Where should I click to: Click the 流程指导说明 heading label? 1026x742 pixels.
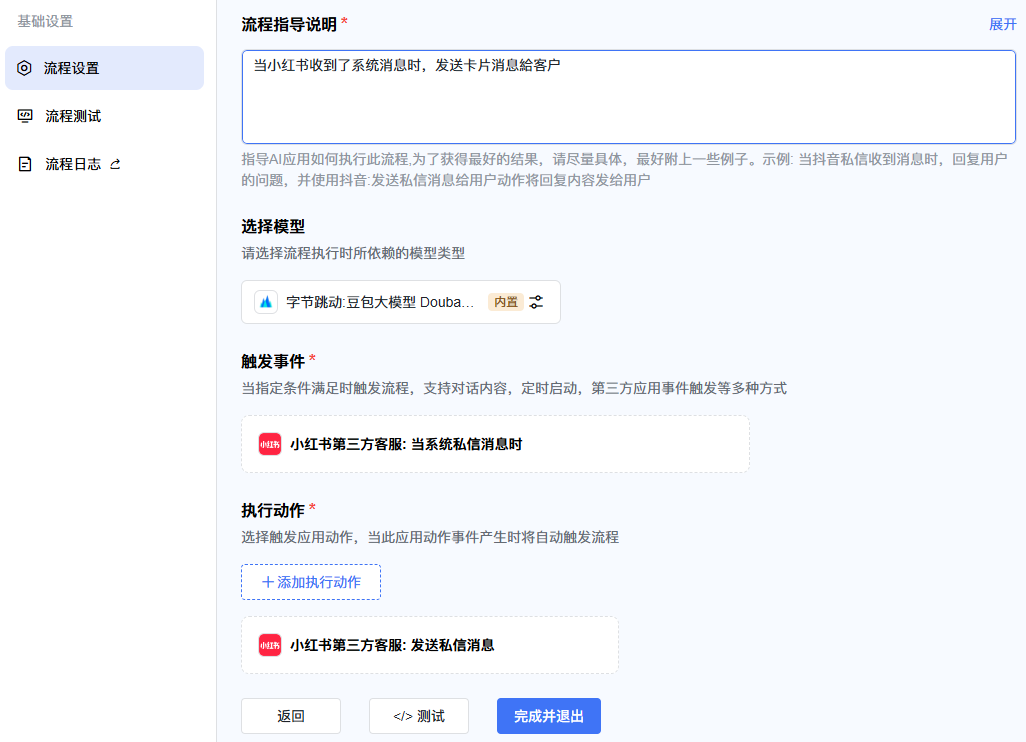click(289, 25)
